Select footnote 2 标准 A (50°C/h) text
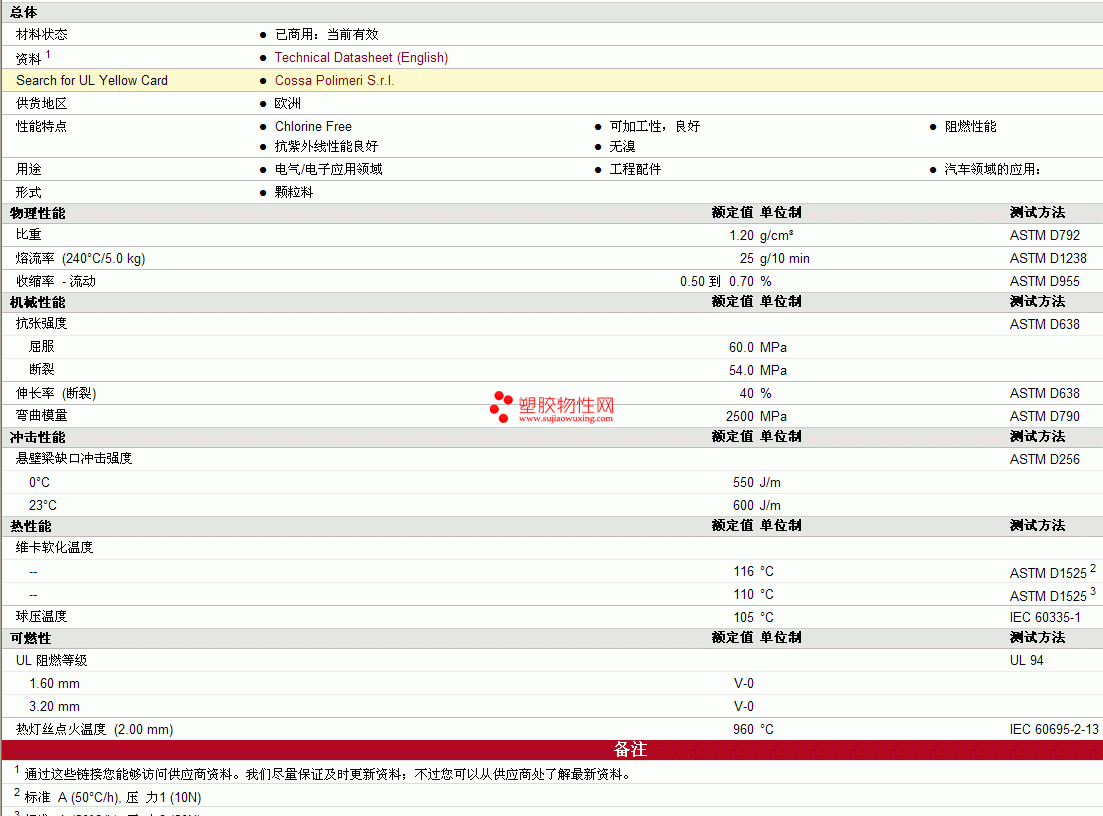1103x816 pixels. [x=113, y=798]
